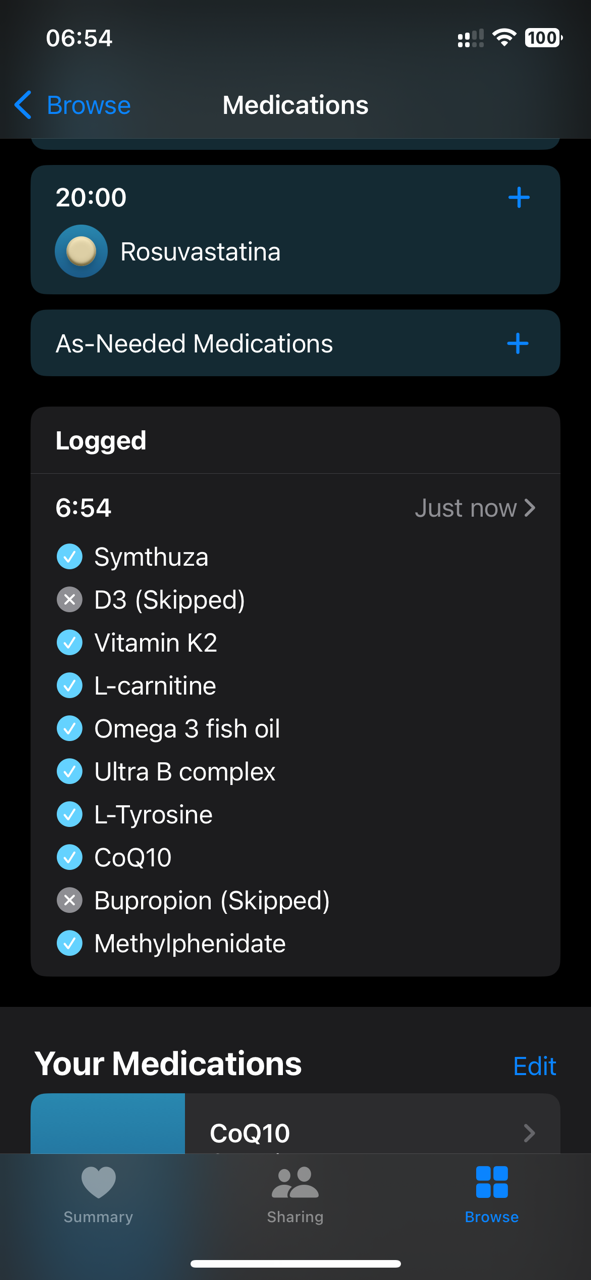This screenshot has height=1280, width=591.
Task: Tap the Summary heart icon
Action: (x=98, y=1183)
